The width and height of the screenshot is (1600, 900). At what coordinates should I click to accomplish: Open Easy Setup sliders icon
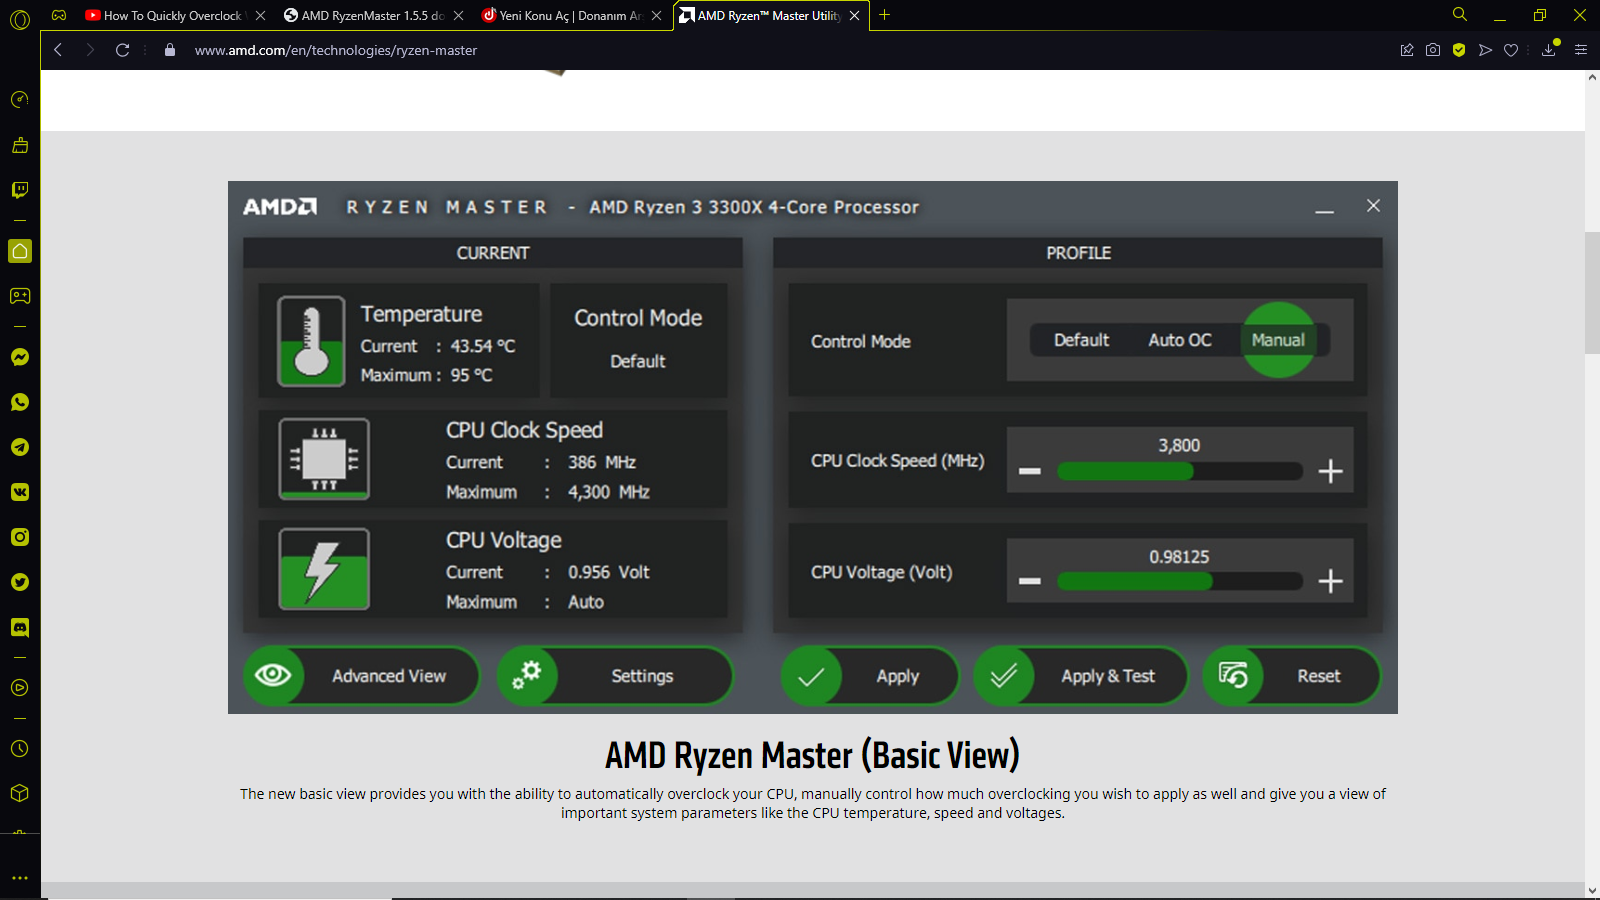click(x=1581, y=50)
